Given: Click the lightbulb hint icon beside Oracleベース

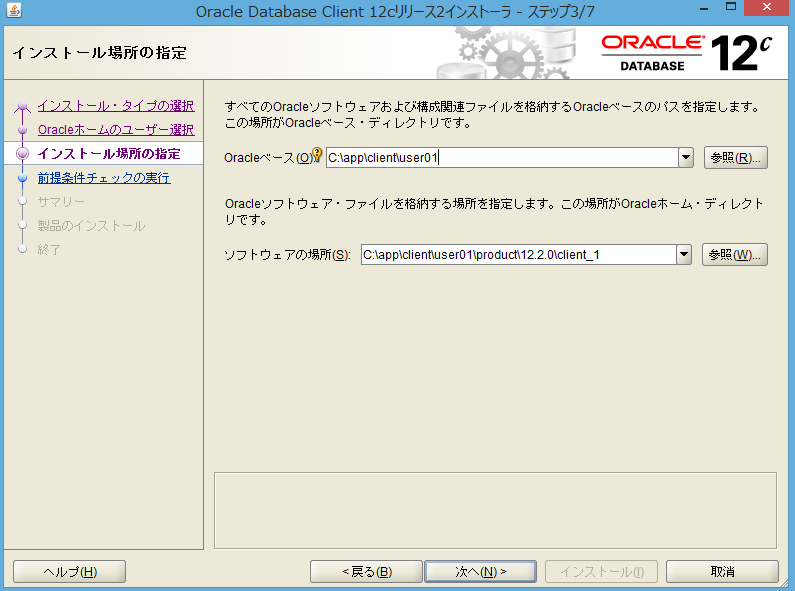Looking at the screenshot, I should pyautogui.click(x=317, y=154).
